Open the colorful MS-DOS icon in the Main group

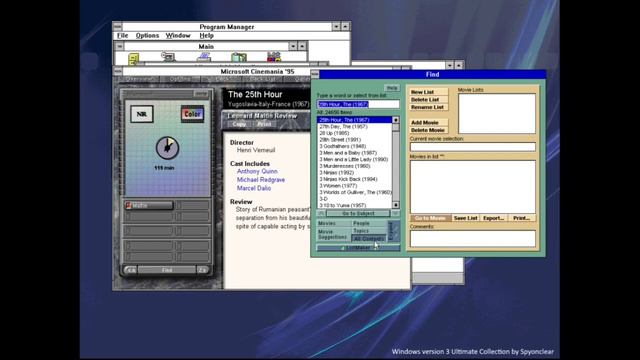274,57
